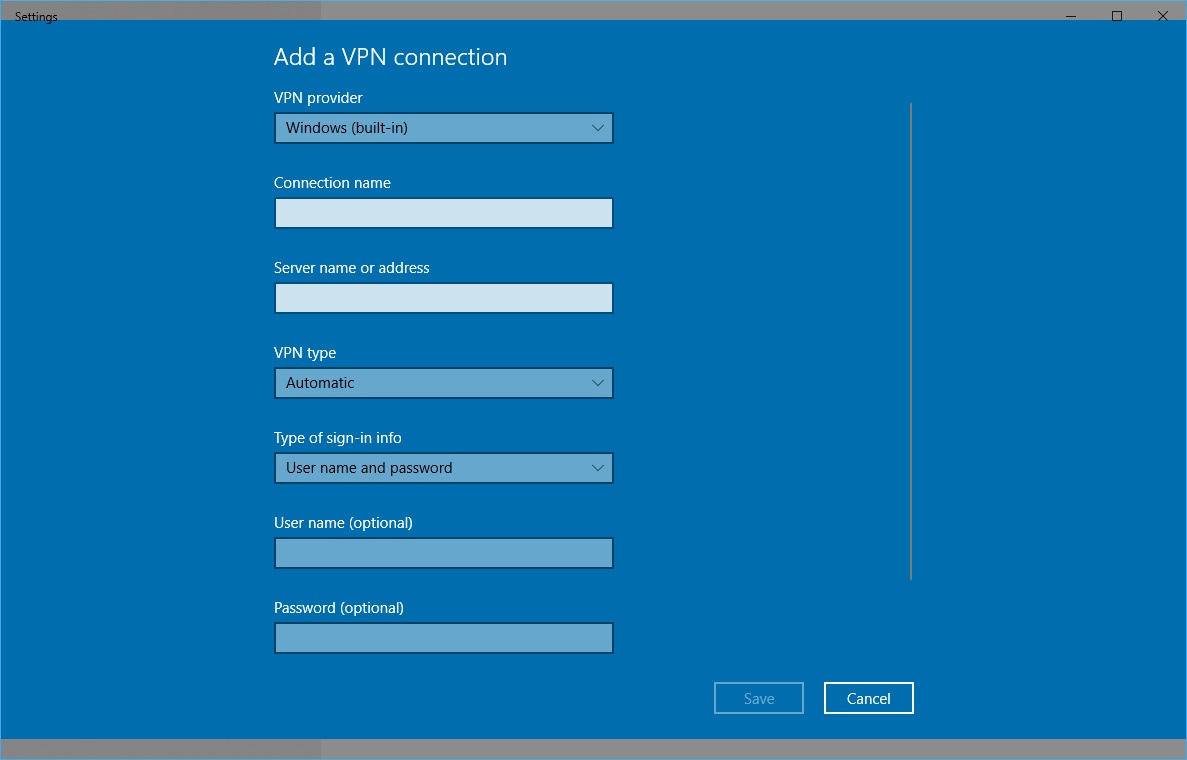Click the "Add a VPN connection" heading

coord(390,57)
